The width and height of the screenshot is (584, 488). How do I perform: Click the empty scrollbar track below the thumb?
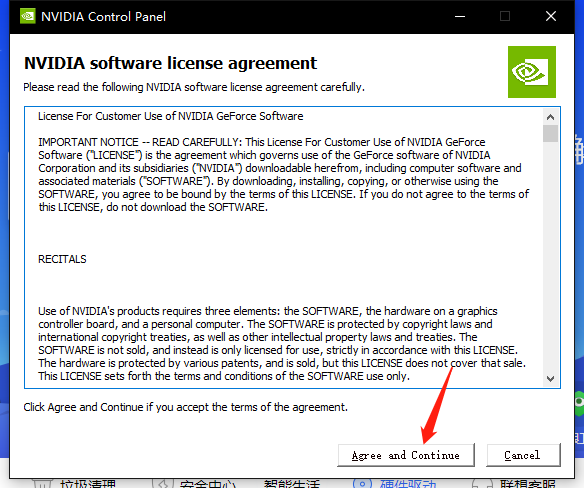(x=550, y=256)
